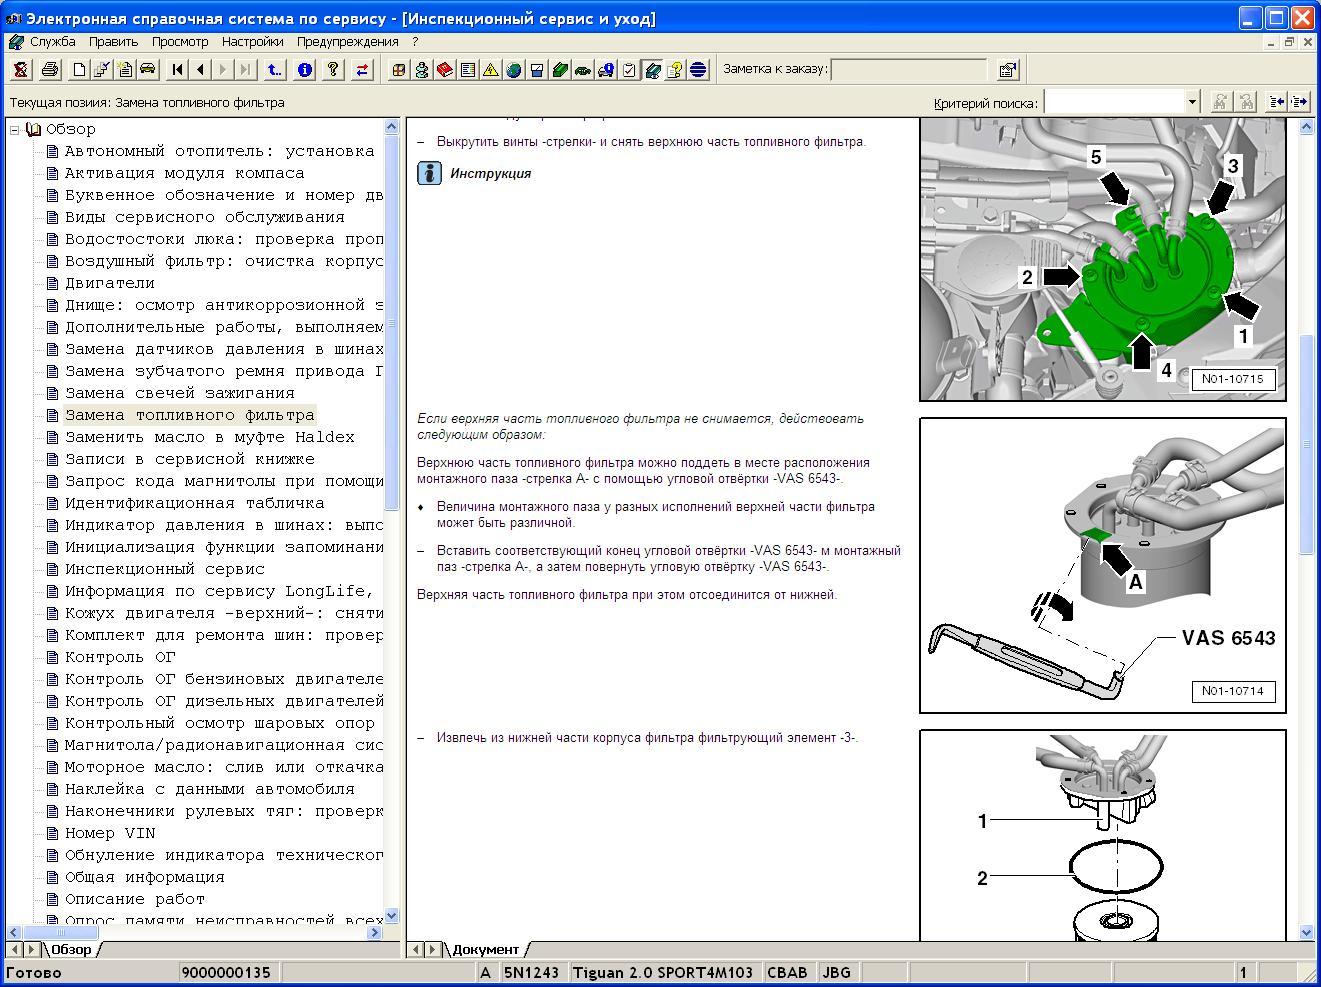Select the Обзор tab at bottom left
Image resolution: width=1321 pixels, height=987 pixels.
pyautogui.click(x=71, y=949)
